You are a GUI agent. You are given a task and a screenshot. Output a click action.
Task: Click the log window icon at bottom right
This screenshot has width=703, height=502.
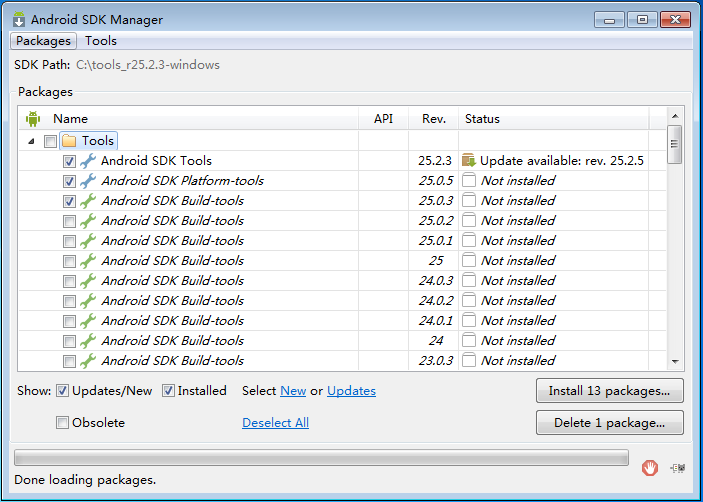(x=677, y=467)
